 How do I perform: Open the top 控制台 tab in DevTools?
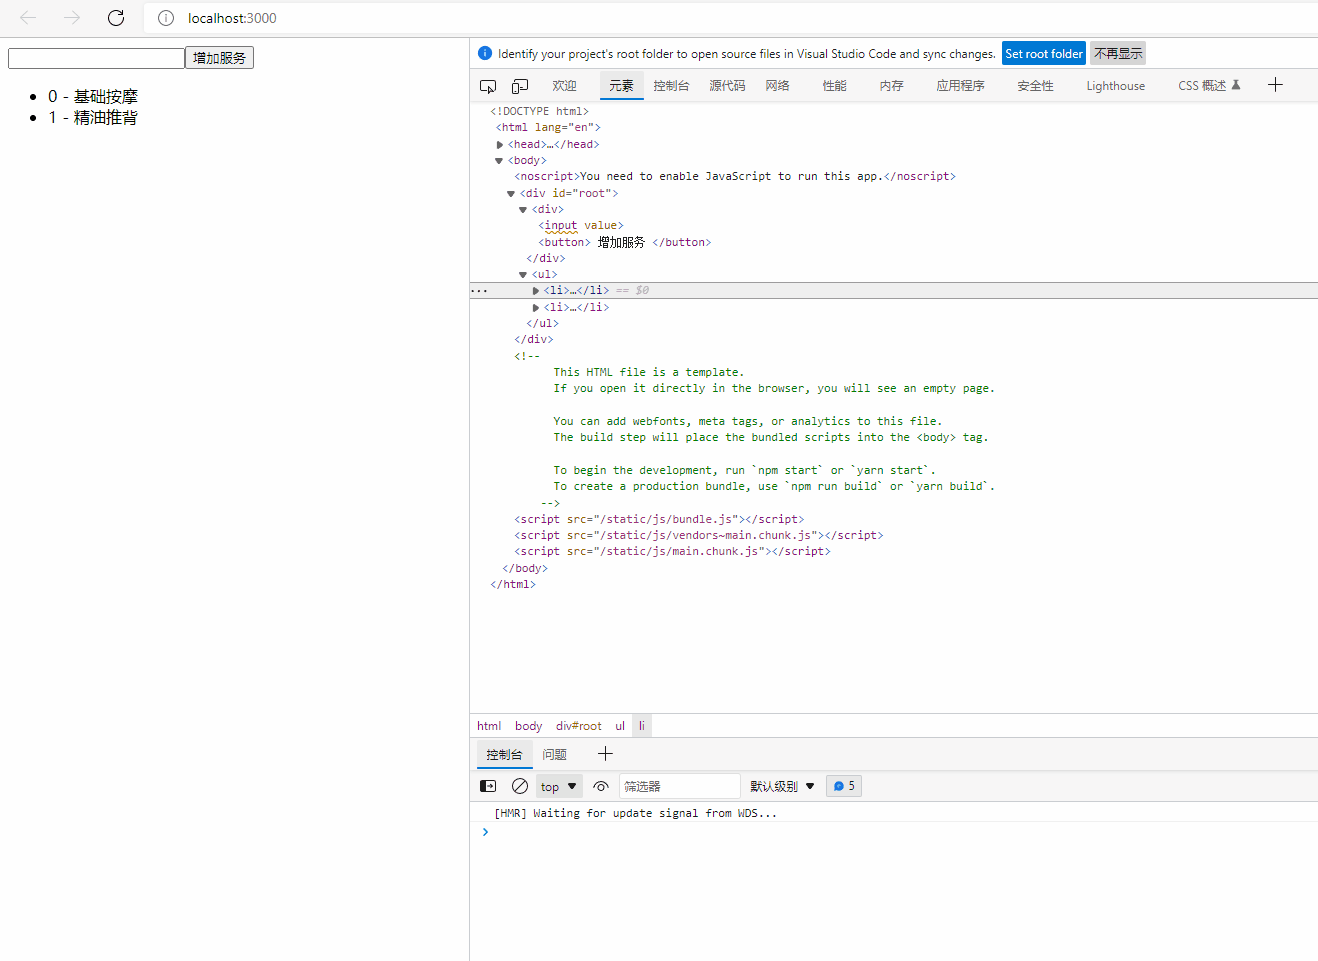(671, 86)
